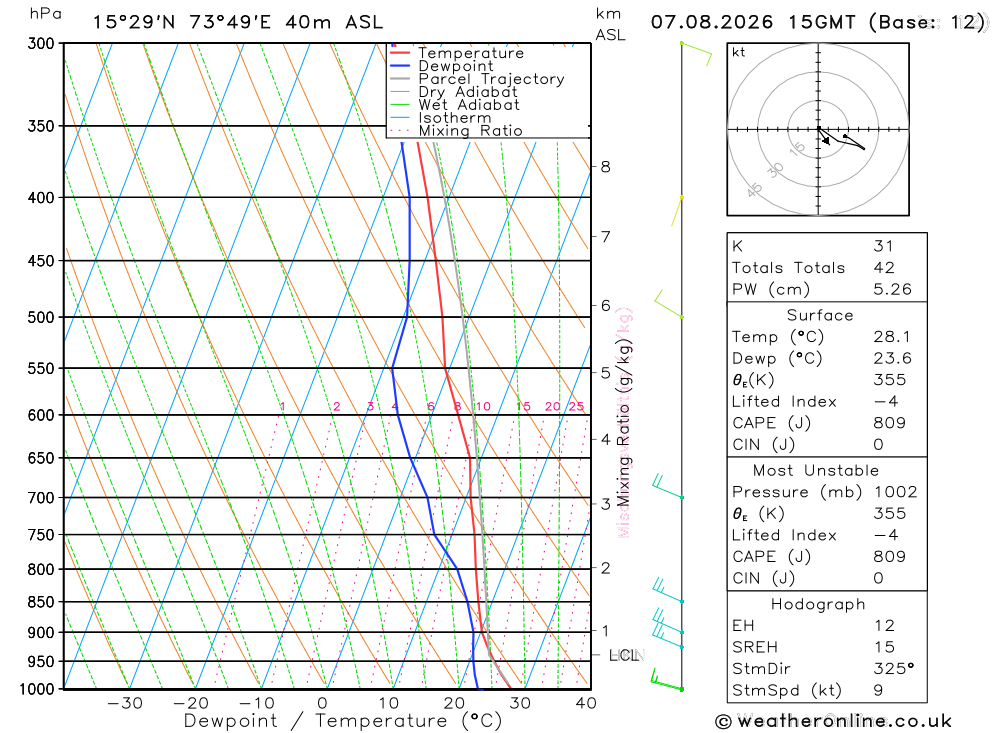The image size is (1000, 733).
Task: Click the Surface CAPE (J) row
Action: pyautogui.click(x=827, y=424)
